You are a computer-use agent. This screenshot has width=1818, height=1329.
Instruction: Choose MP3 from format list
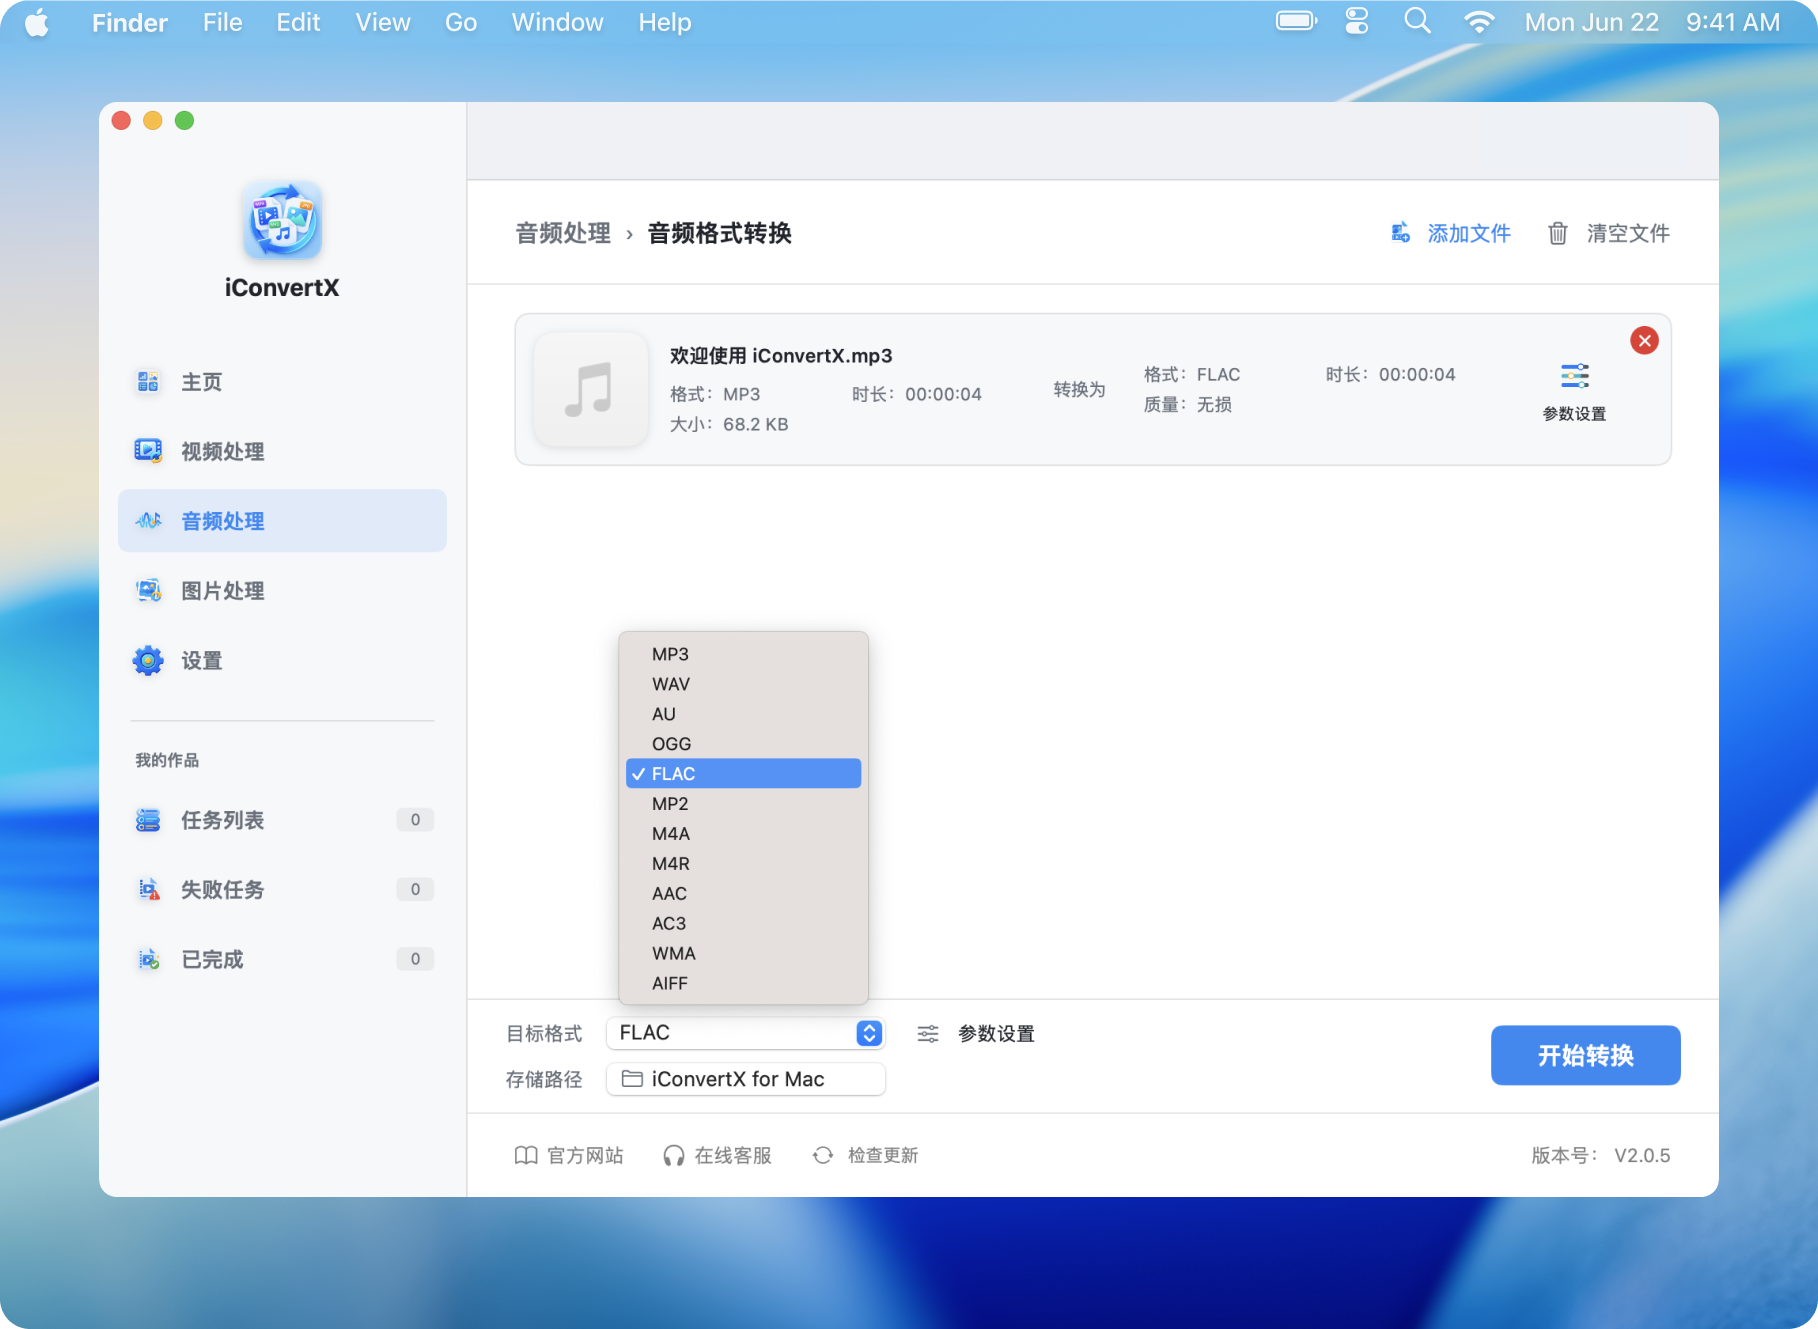click(743, 654)
